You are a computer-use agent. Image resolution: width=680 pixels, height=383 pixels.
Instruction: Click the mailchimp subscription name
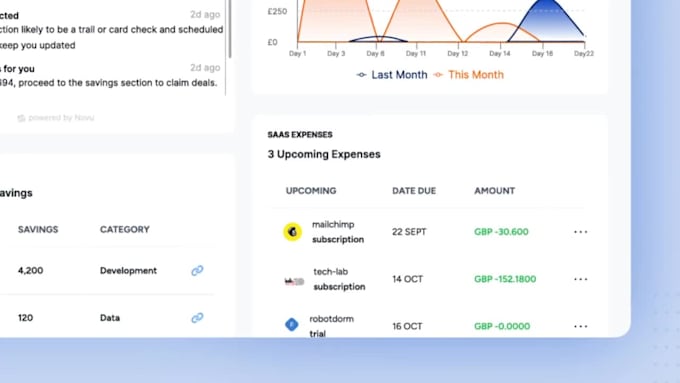point(338,232)
